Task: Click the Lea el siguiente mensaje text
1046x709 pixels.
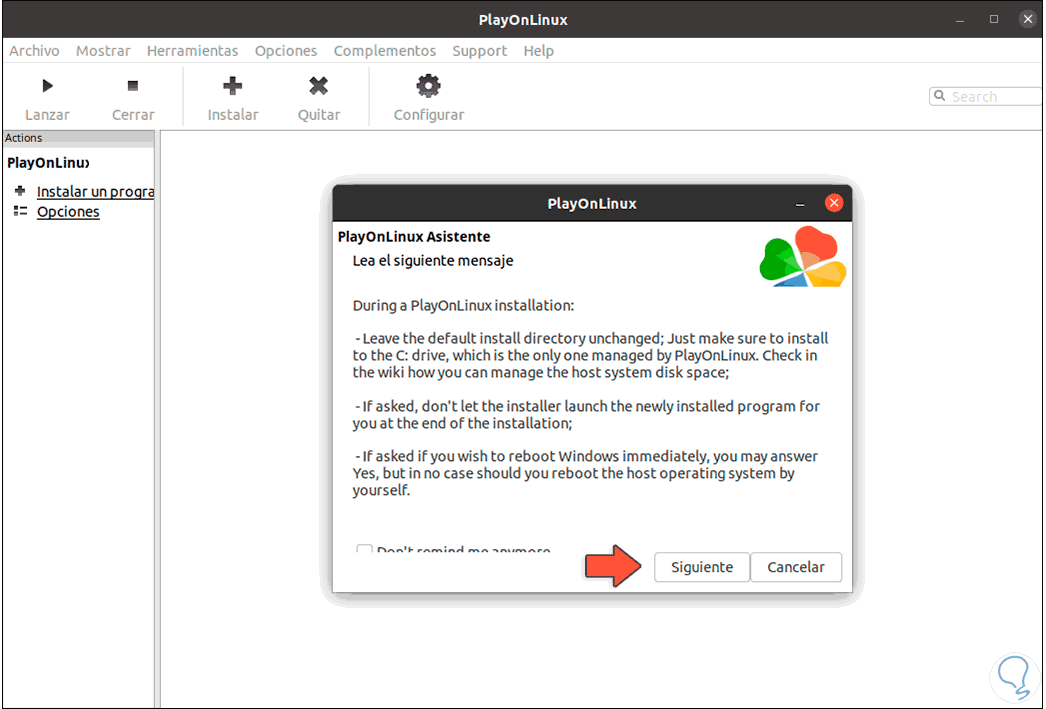Action: [433, 261]
